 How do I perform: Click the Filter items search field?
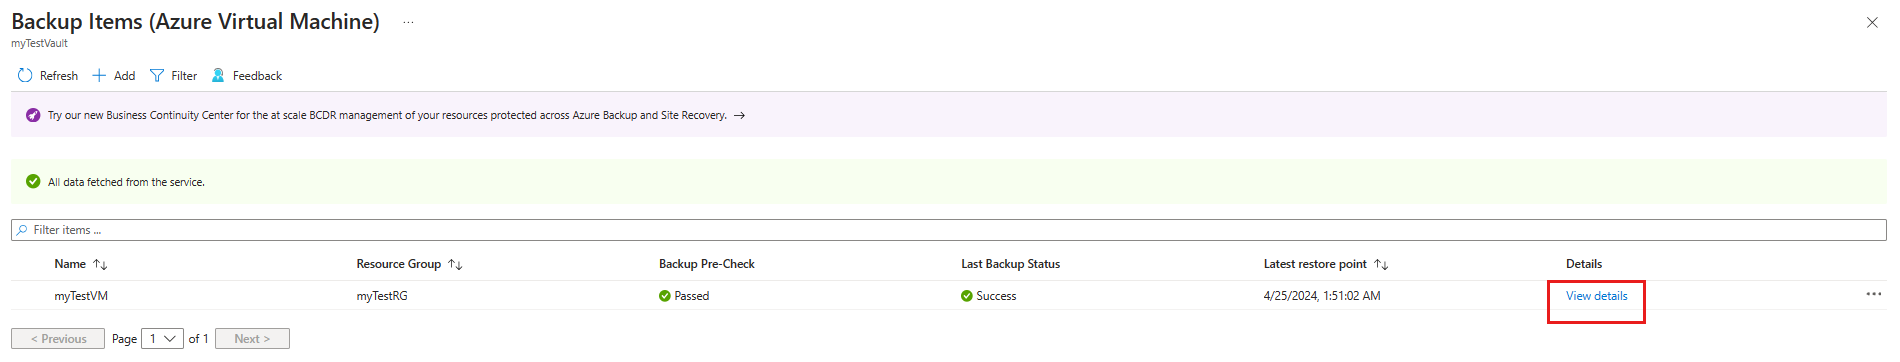tap(949, 230)
